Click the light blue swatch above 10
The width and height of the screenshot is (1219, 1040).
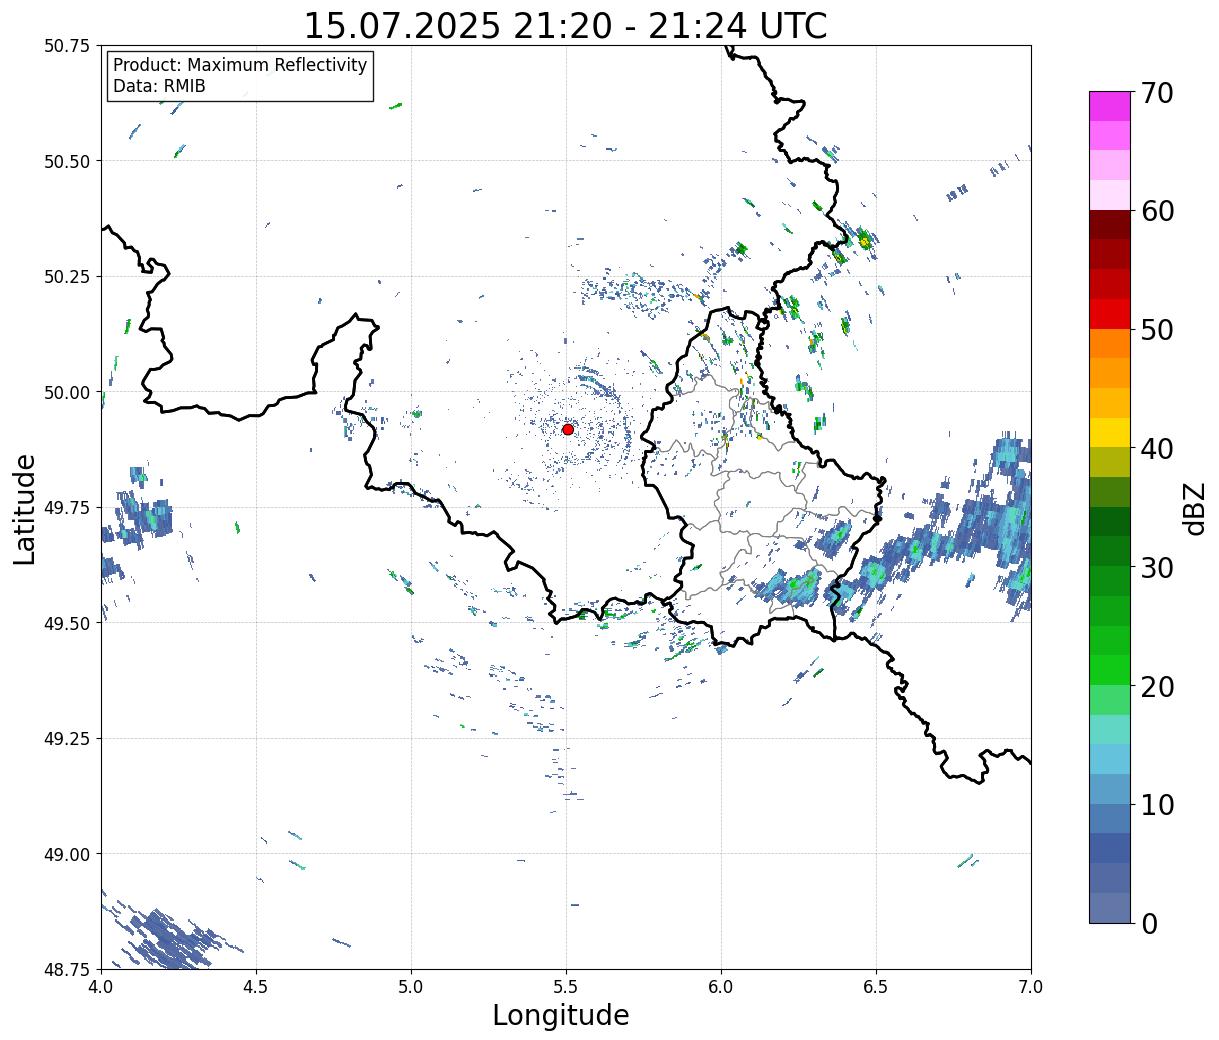(x=1110, y=759)
